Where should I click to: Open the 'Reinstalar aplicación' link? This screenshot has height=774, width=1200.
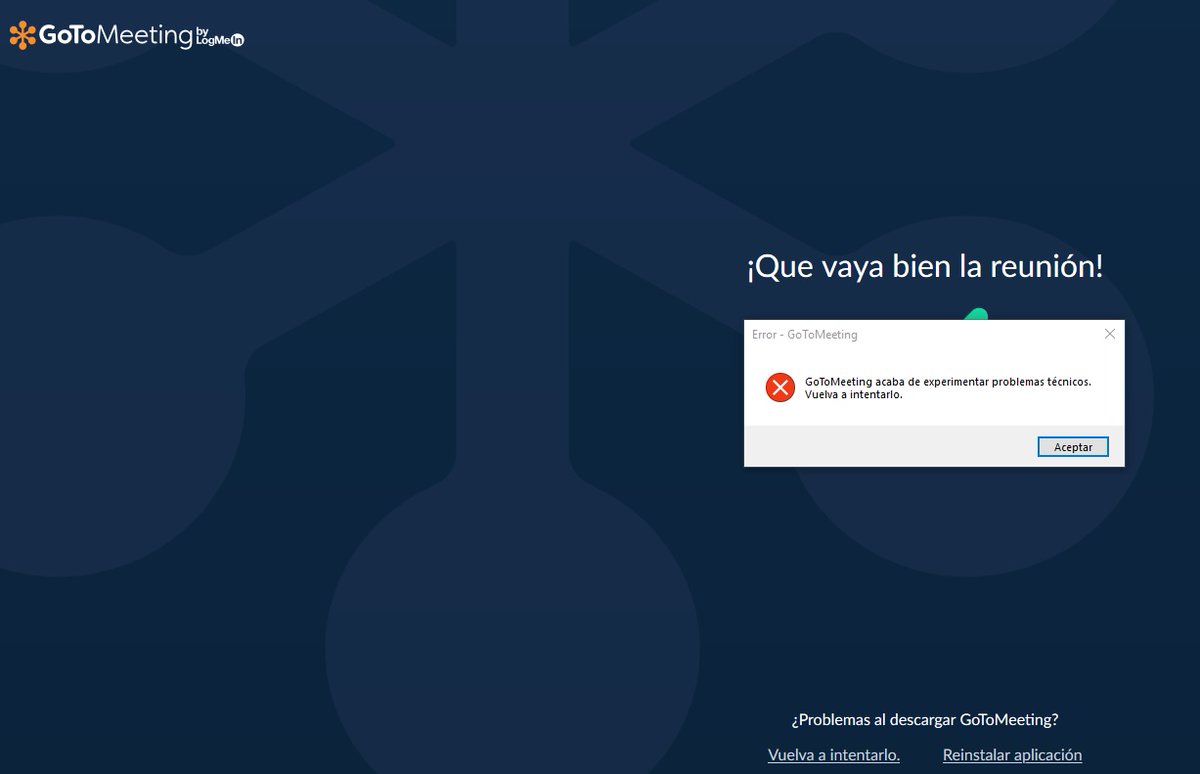click(1012, 755)
